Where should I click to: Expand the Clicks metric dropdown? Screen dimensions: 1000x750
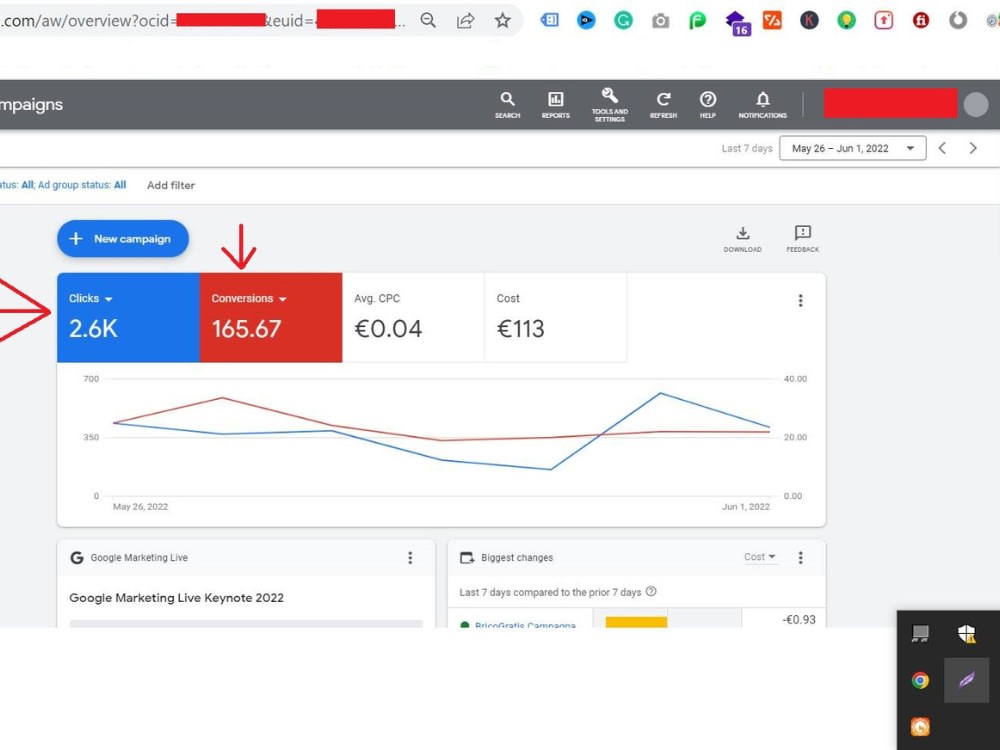(x=91, y=298)
